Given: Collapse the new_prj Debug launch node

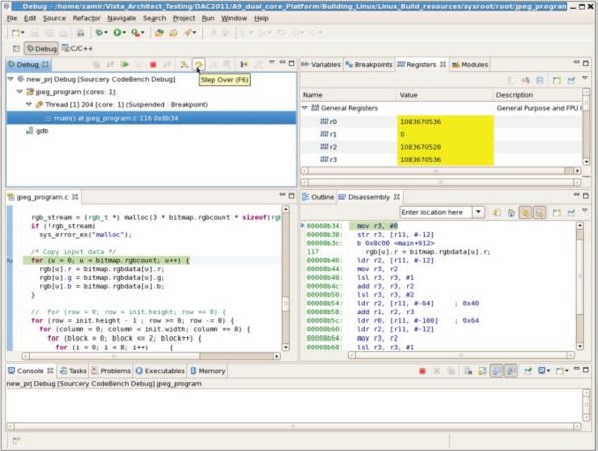Looking at the screenshot, I should click(x=11, y=79).
